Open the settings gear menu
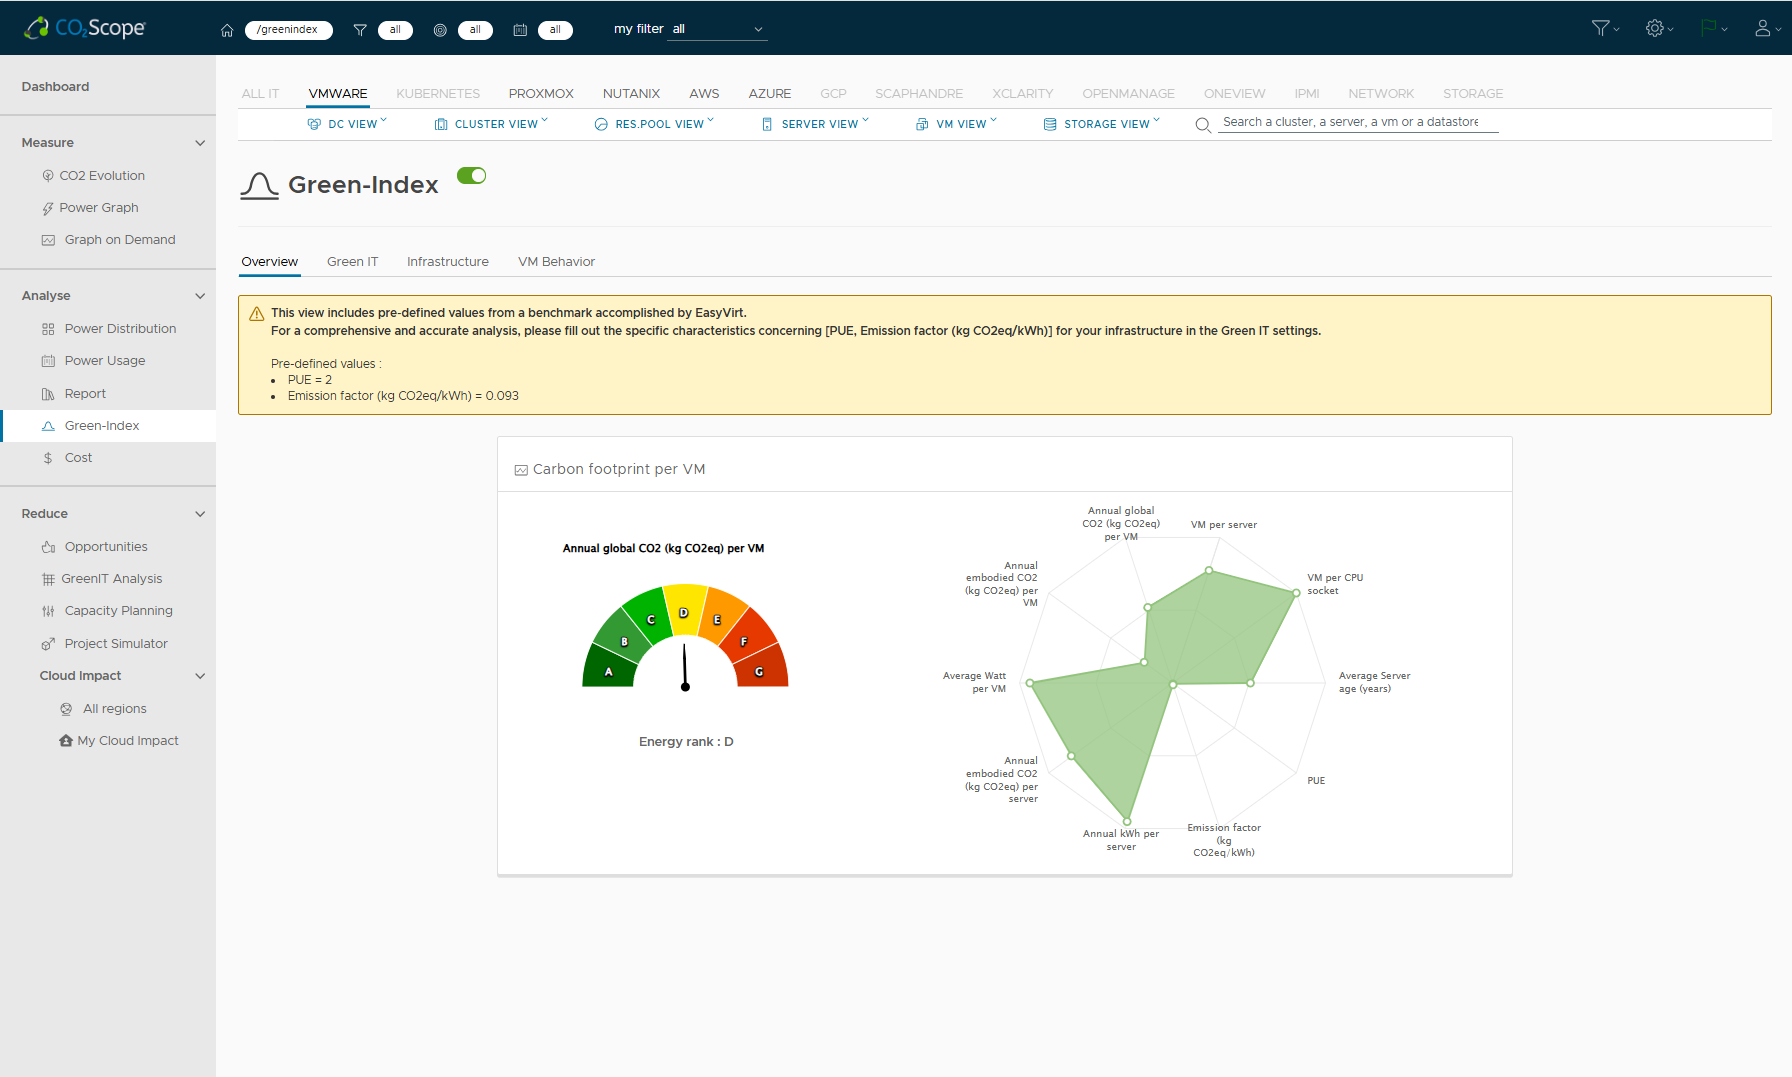The image size is (1792, 1077). 1659,28
